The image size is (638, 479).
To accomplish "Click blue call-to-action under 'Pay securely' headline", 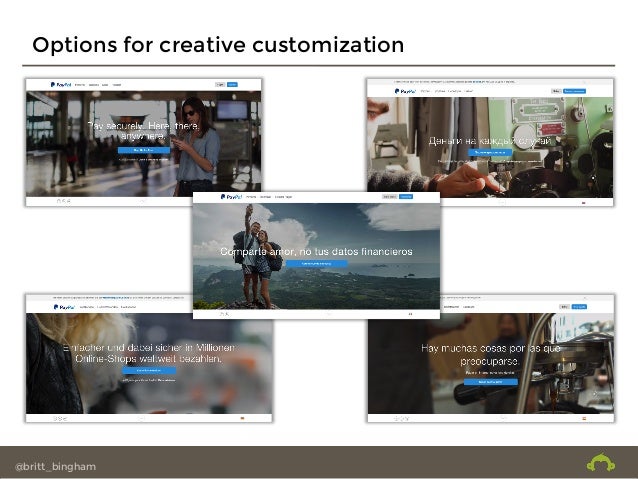I will (144, 150).
